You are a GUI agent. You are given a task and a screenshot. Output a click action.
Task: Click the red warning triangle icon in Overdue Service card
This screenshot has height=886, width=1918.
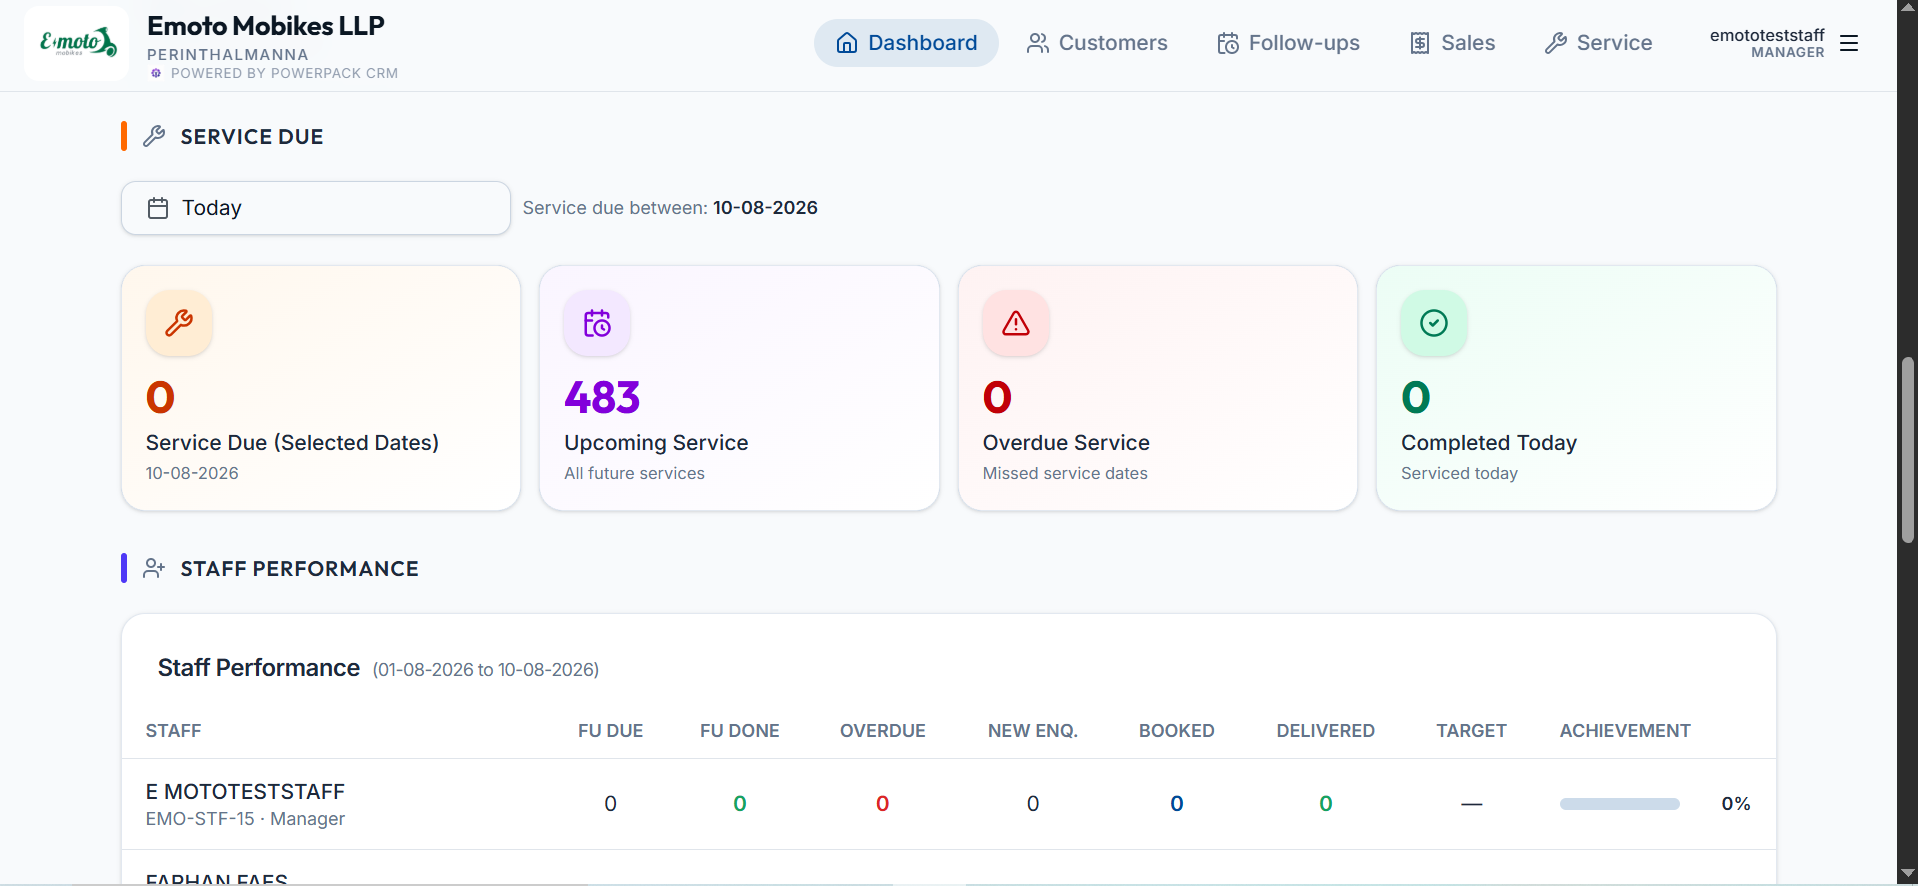pos(1016,323)
